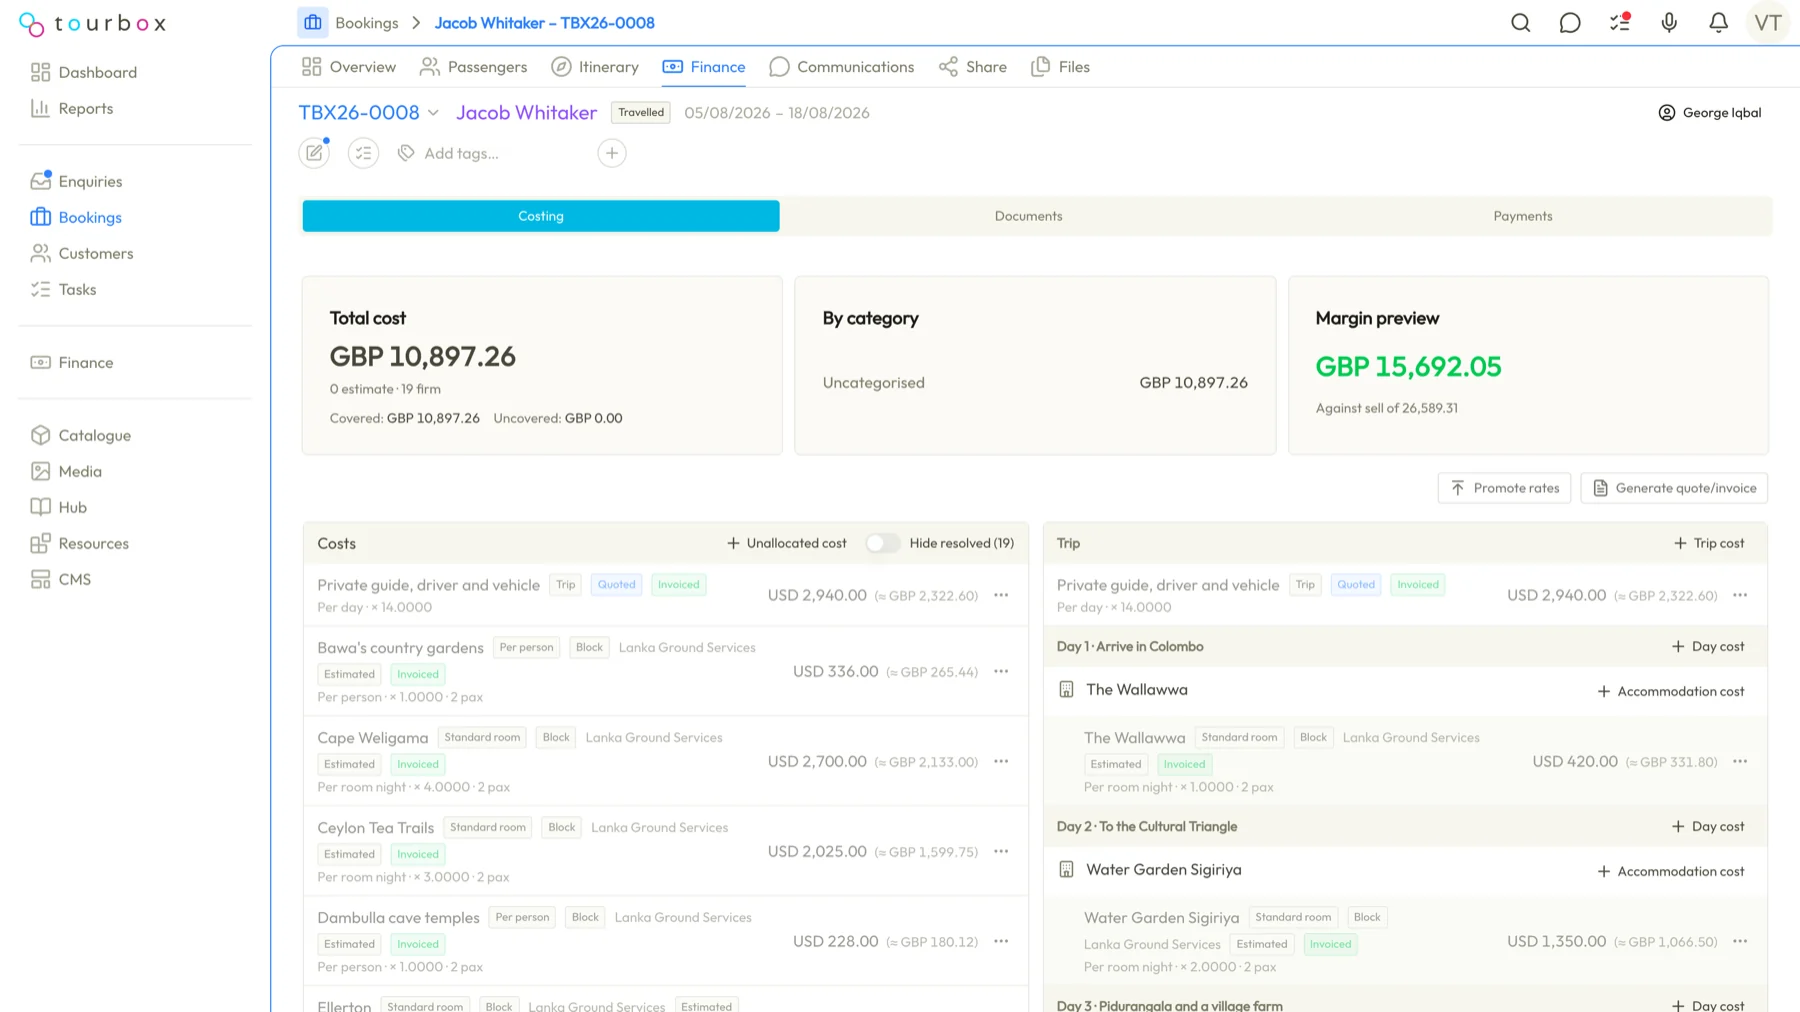Add Accommodation cost for The Wallawwa
The width and height of the screenshot is (1800, 1012).
point(1670,691)
